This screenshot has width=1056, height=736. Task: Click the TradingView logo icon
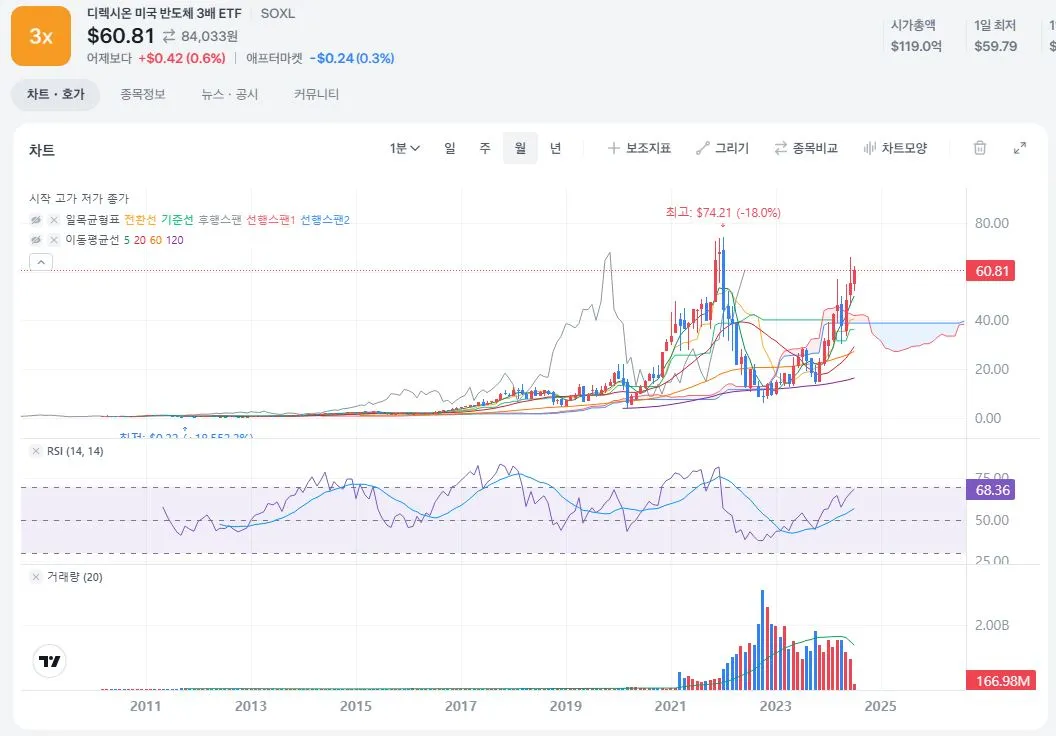click(x=49, y=661)
